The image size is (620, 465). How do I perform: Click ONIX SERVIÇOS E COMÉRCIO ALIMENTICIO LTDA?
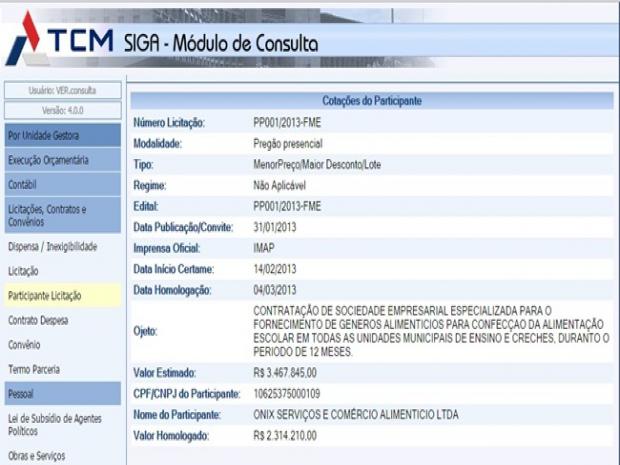[356, 414]
